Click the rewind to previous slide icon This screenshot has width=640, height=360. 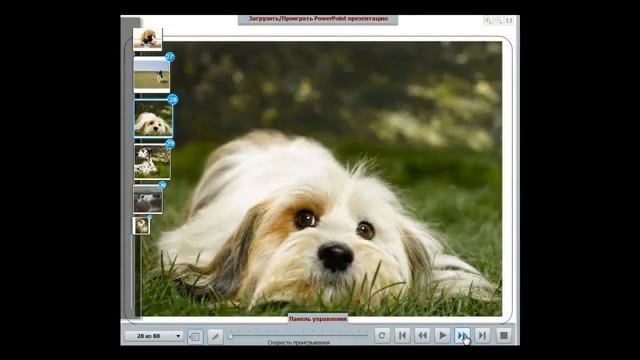422,336
